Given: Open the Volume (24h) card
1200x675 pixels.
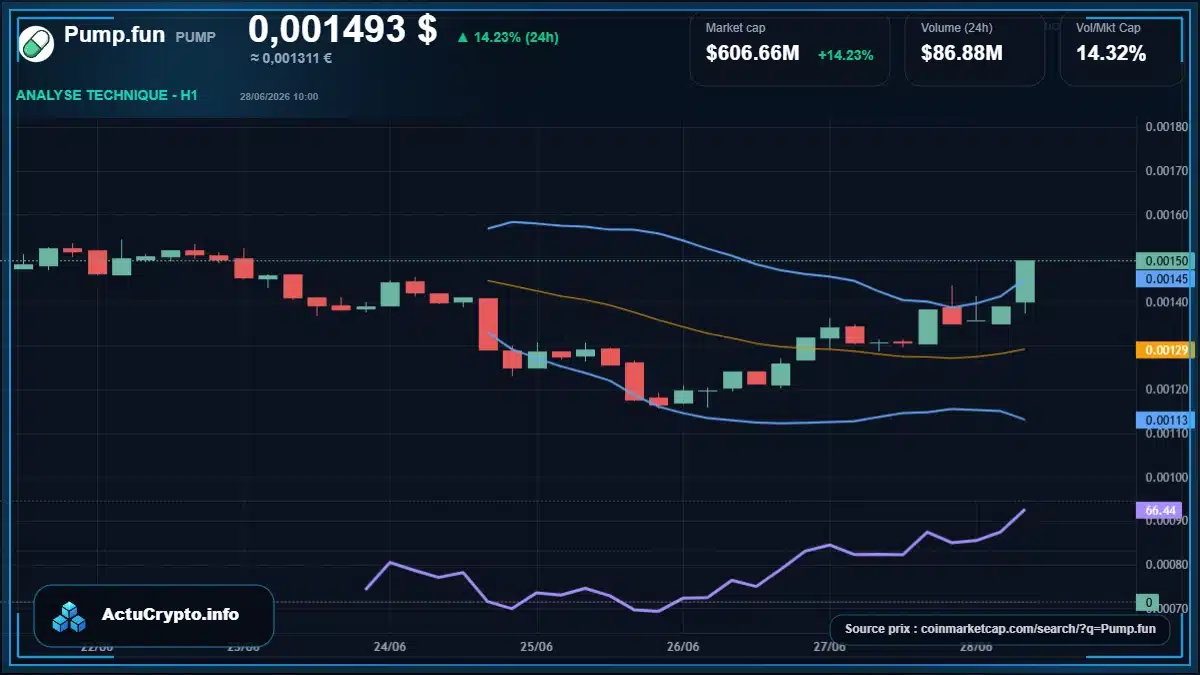Looking at the screenshot, I should coord(974,48).
